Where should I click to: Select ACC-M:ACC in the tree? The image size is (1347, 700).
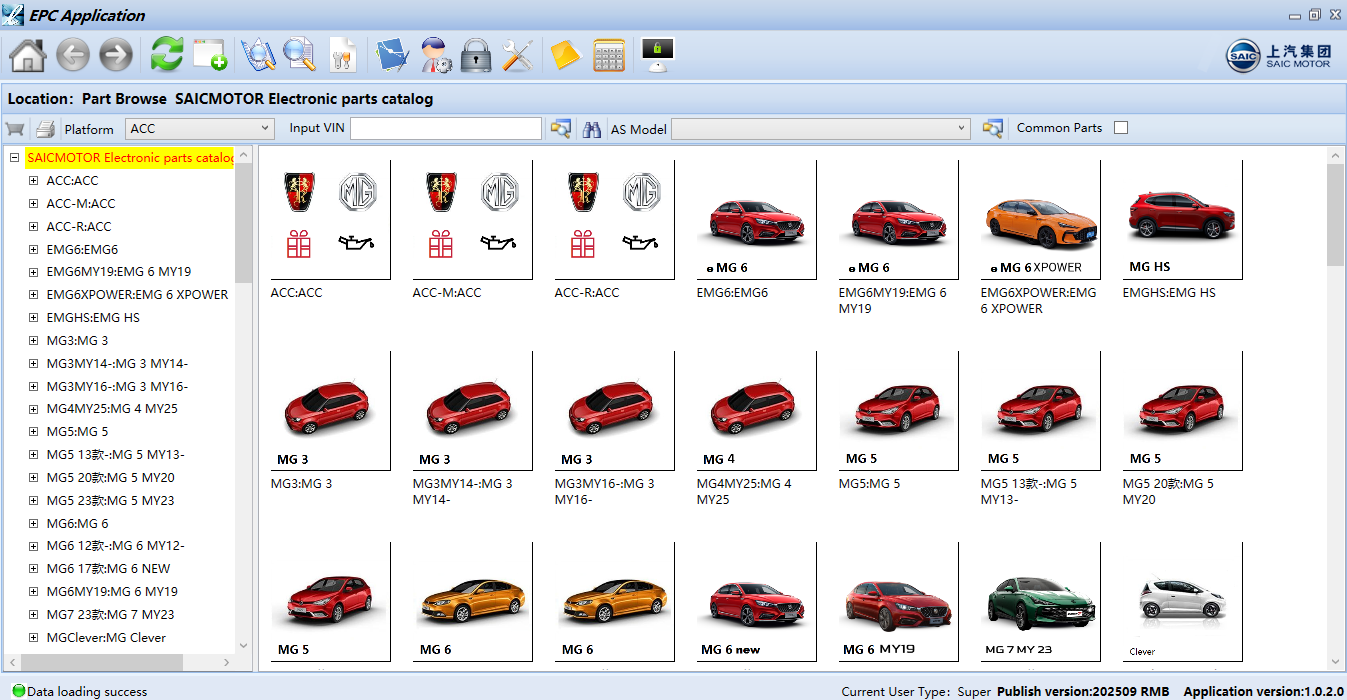81,203
